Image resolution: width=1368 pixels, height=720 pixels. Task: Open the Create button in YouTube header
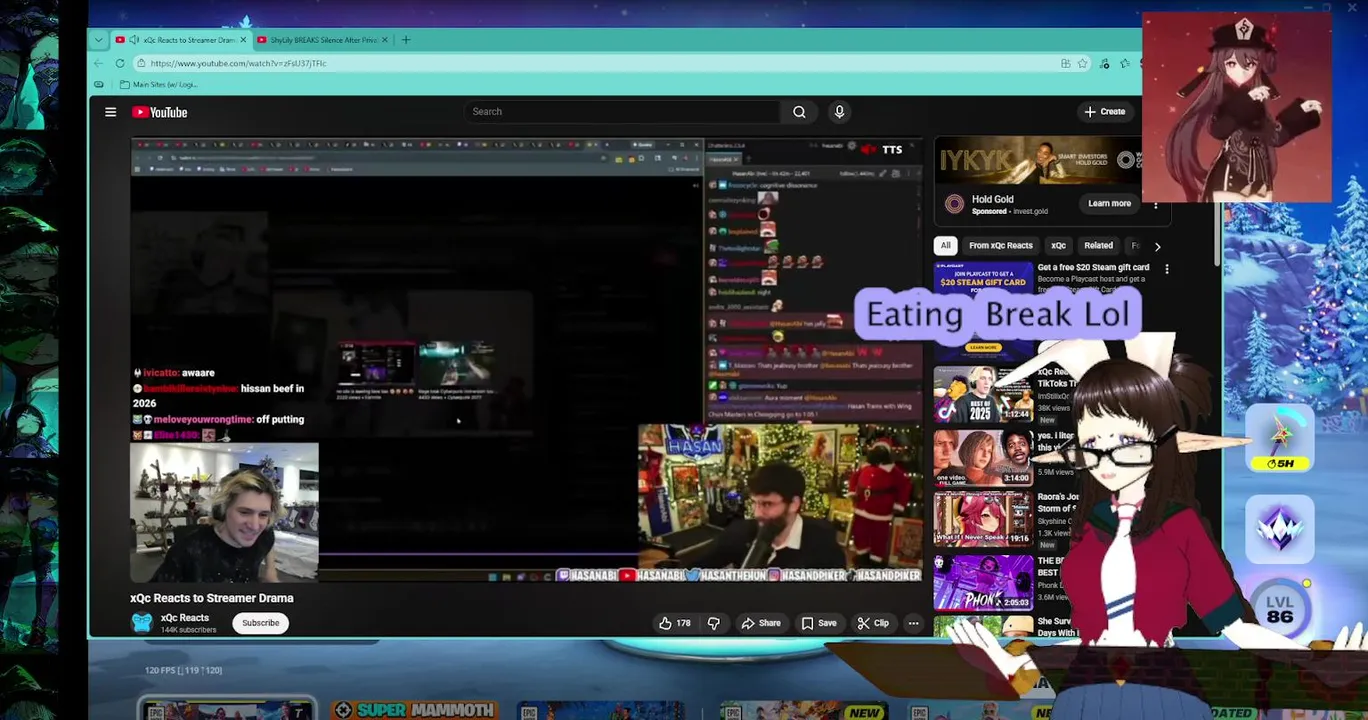(x=1105, y=112)
